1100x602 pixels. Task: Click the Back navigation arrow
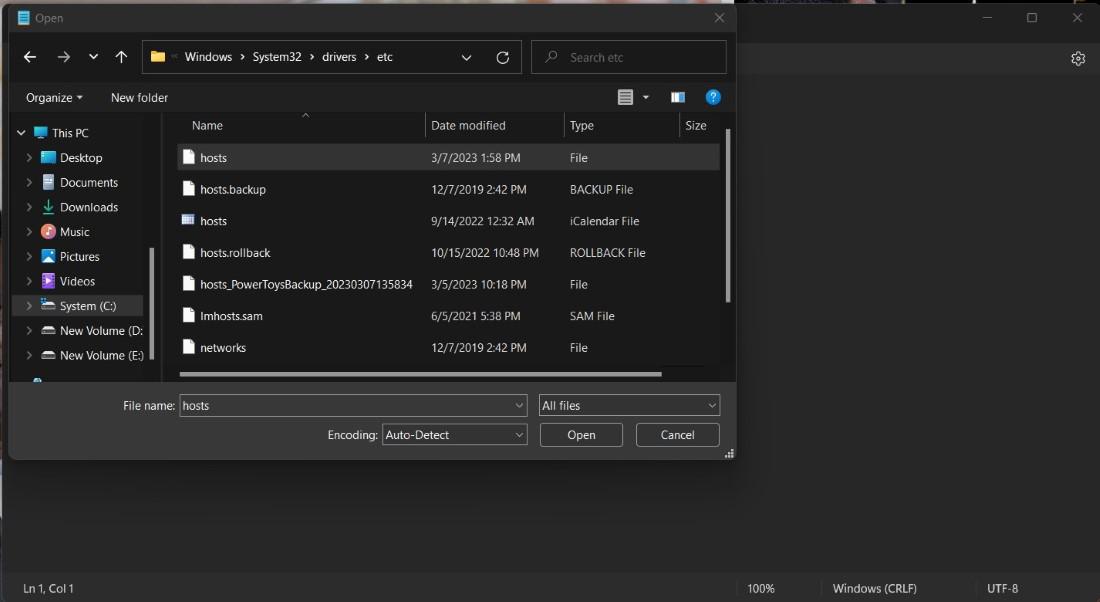pyautogui.click(x=30, y=57)
